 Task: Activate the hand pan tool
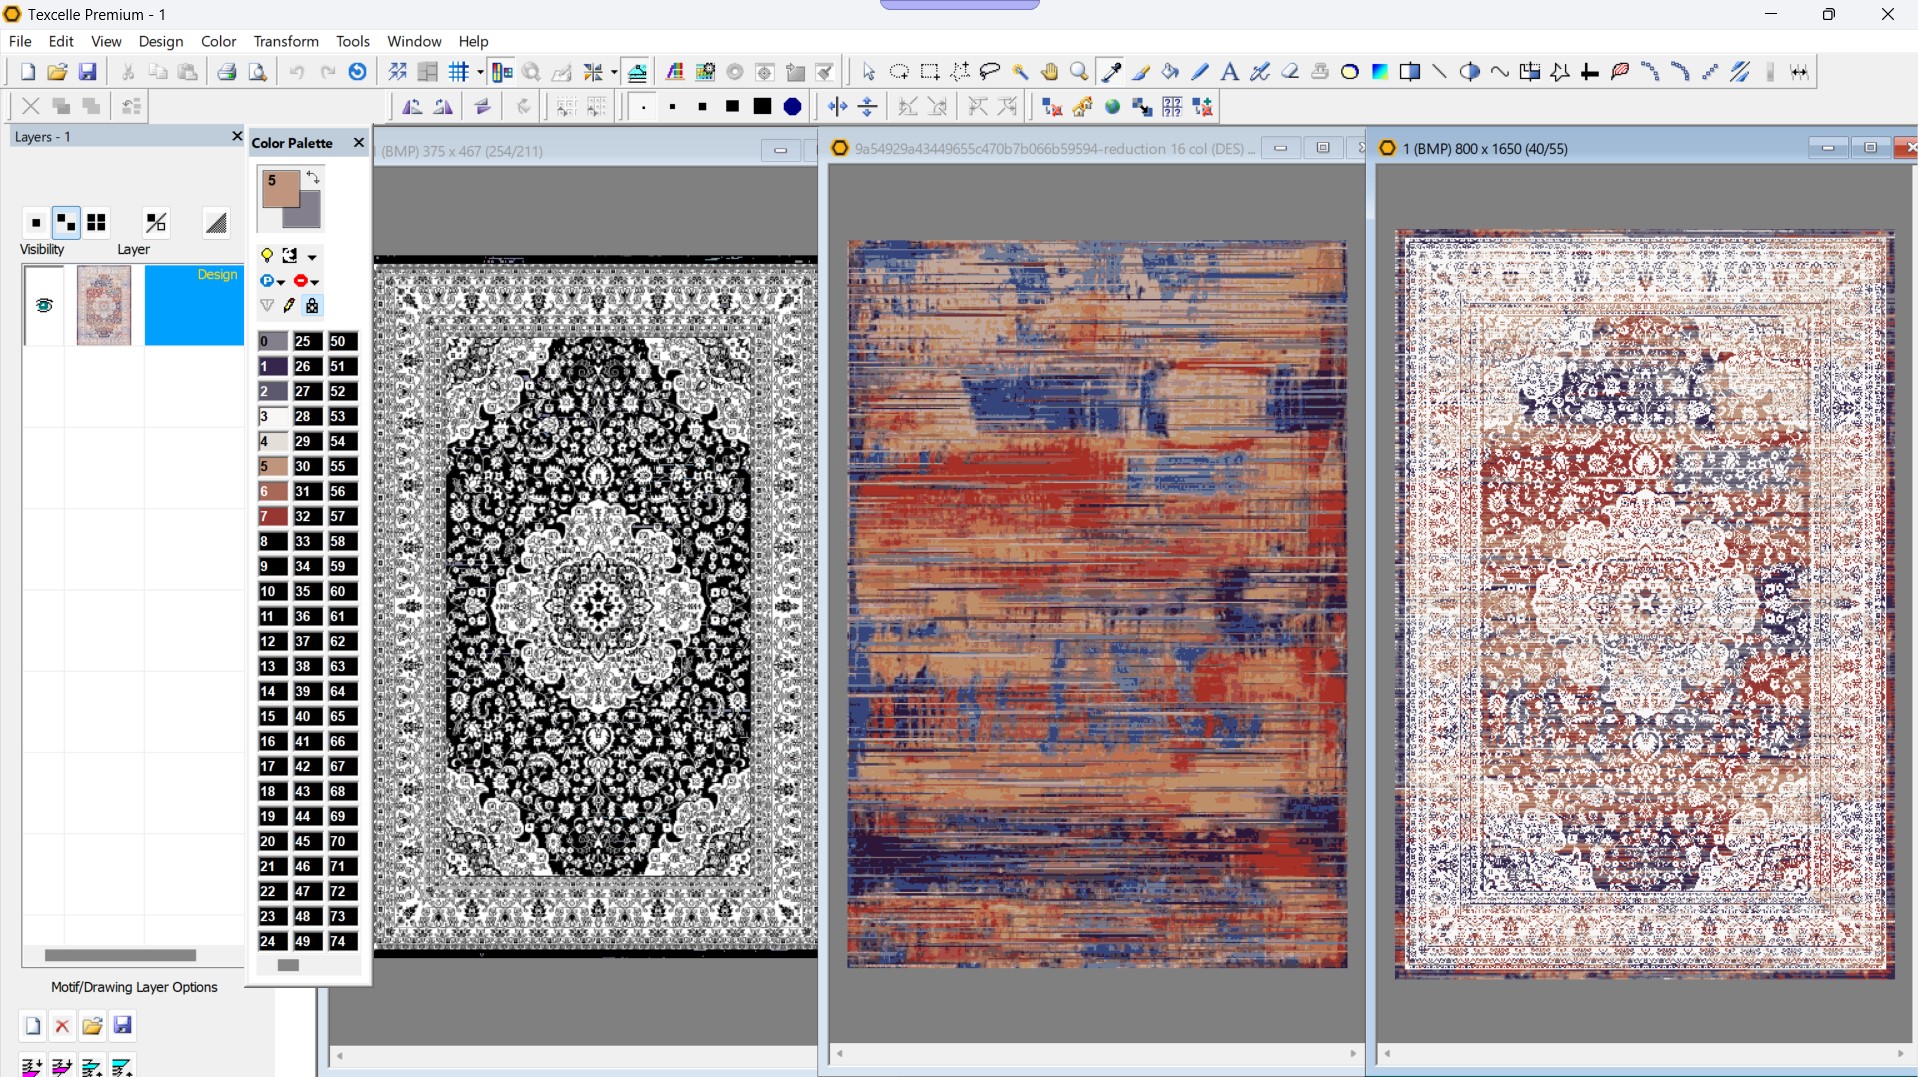point(1049,72)
